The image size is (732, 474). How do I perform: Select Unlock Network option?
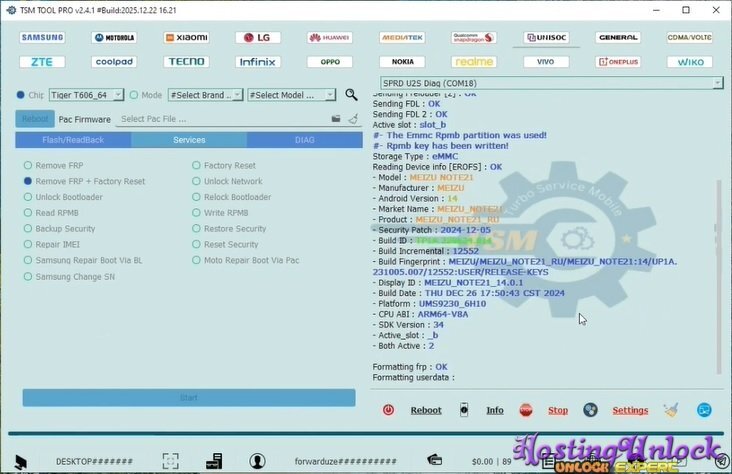[x=227, y=181]
